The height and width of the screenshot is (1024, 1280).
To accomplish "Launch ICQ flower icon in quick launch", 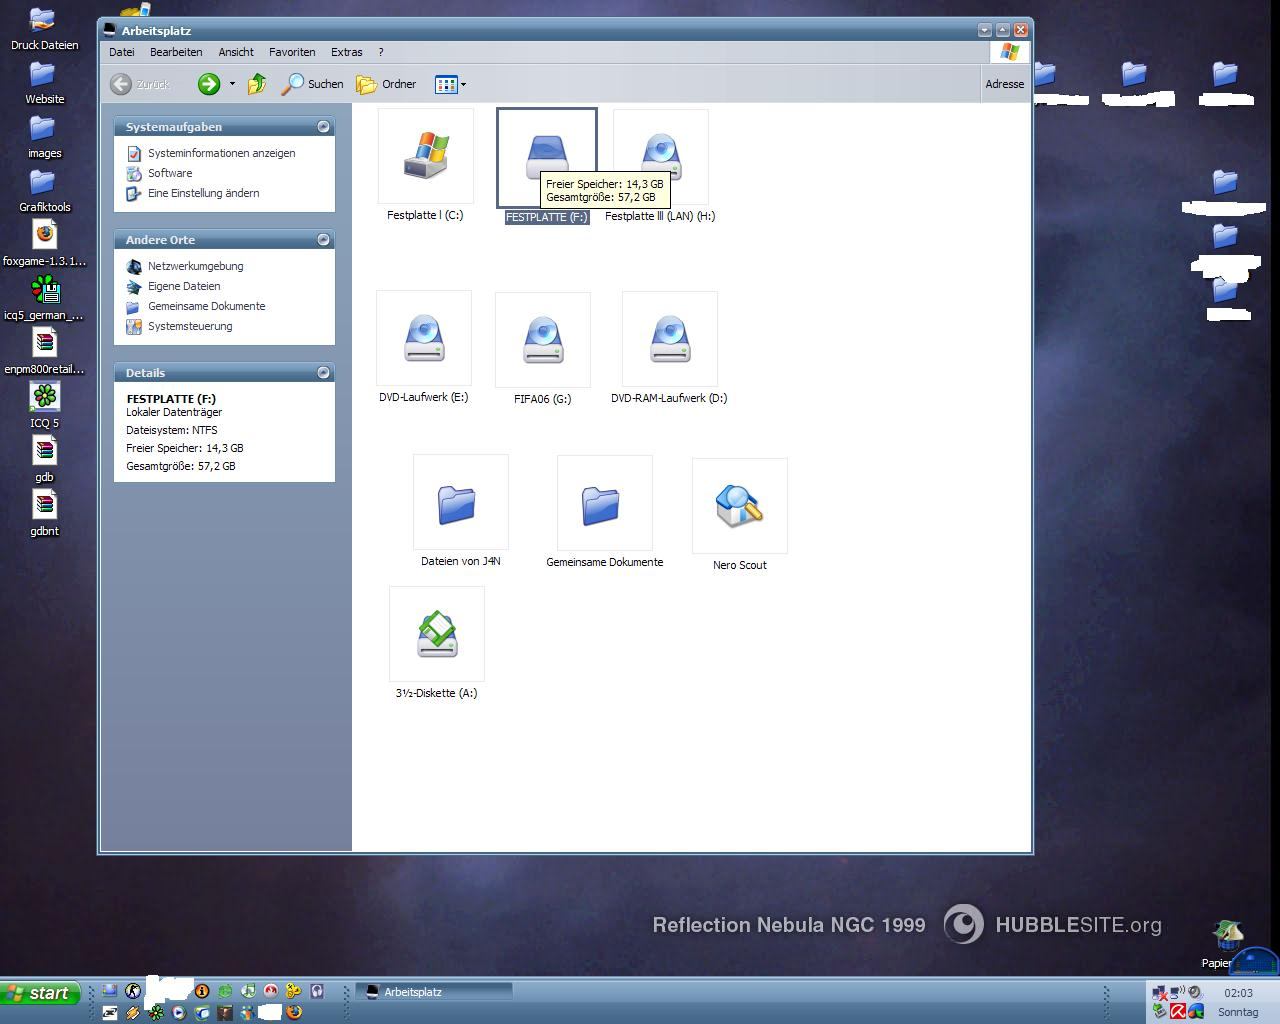I will pos(156,1012).
